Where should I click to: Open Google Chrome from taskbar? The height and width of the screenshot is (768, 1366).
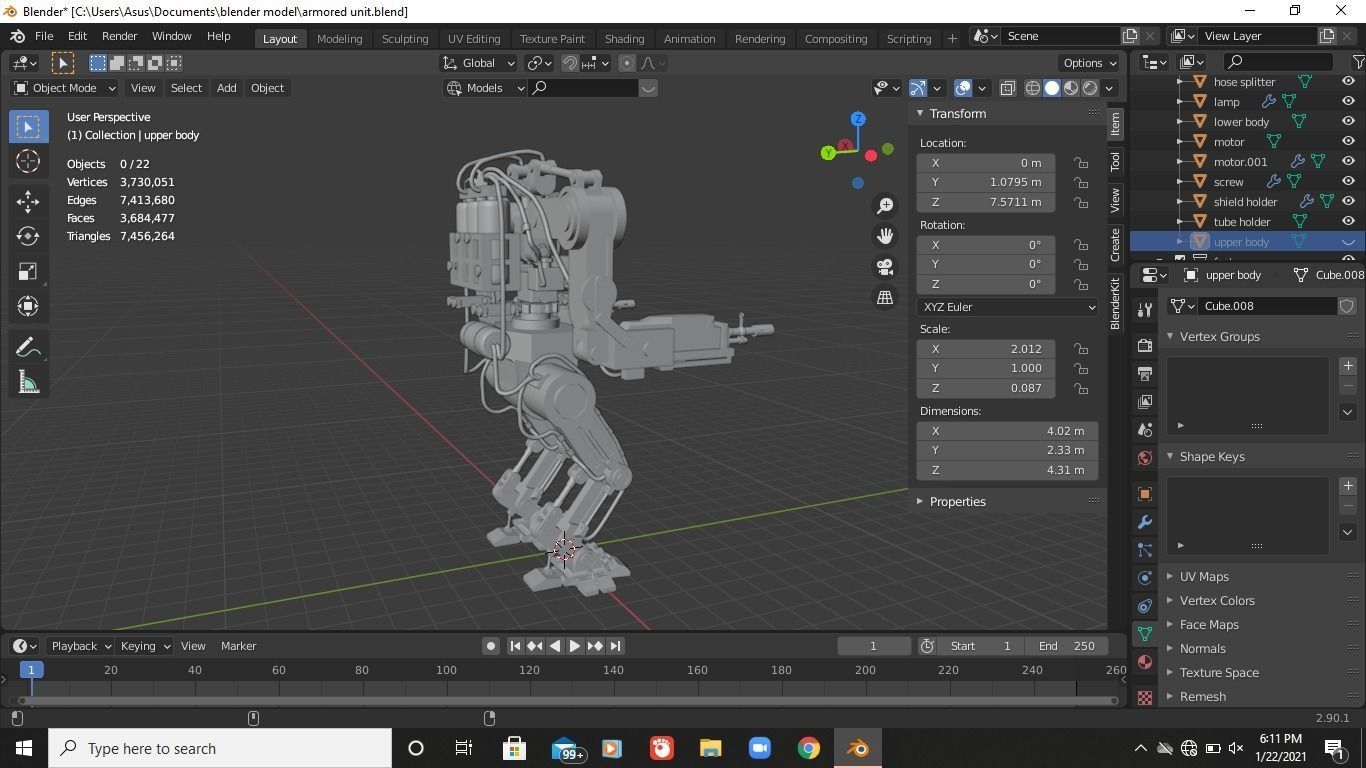[808, 748]
